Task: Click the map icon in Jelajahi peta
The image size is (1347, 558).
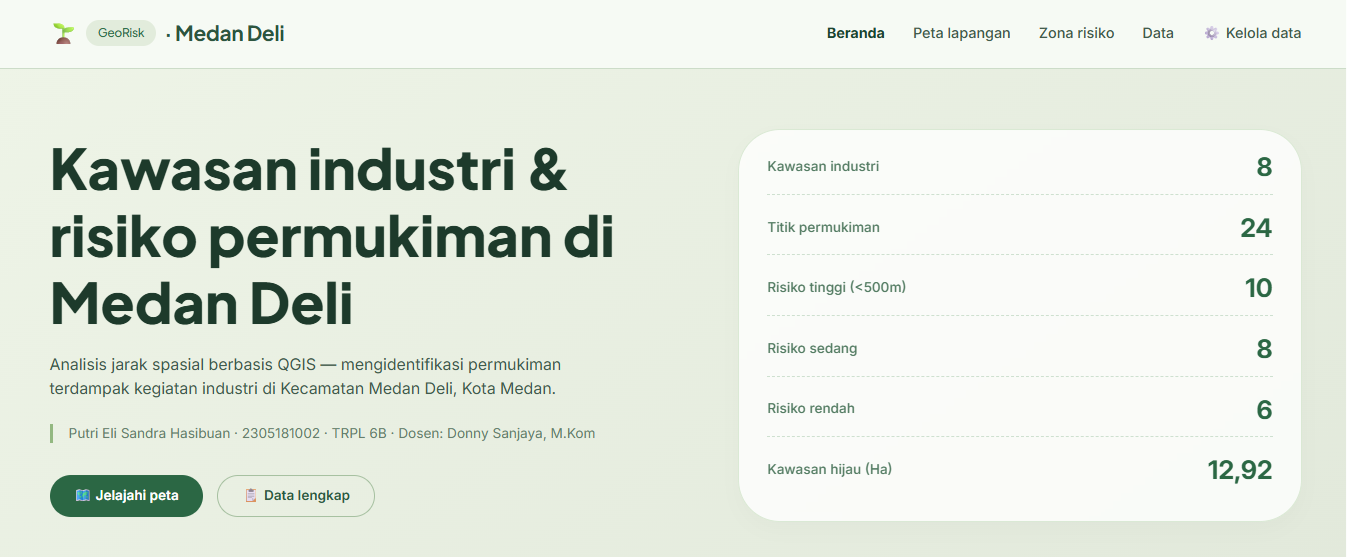Action: point(83,496)
